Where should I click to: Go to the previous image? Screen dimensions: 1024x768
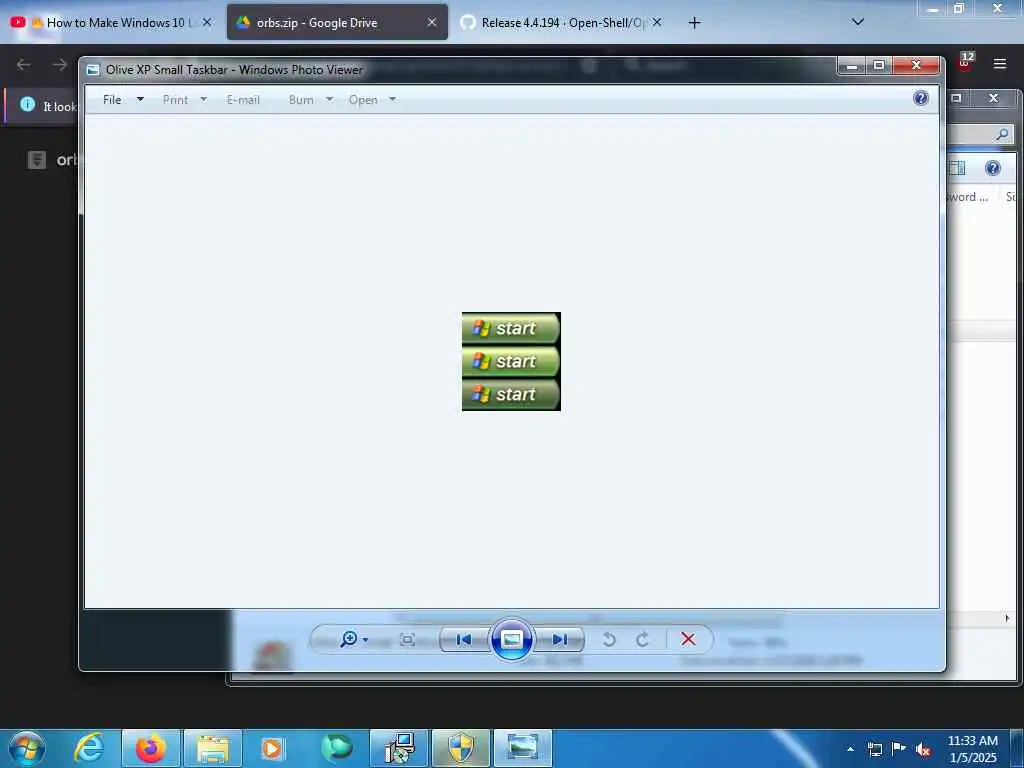tap(464, 639)
